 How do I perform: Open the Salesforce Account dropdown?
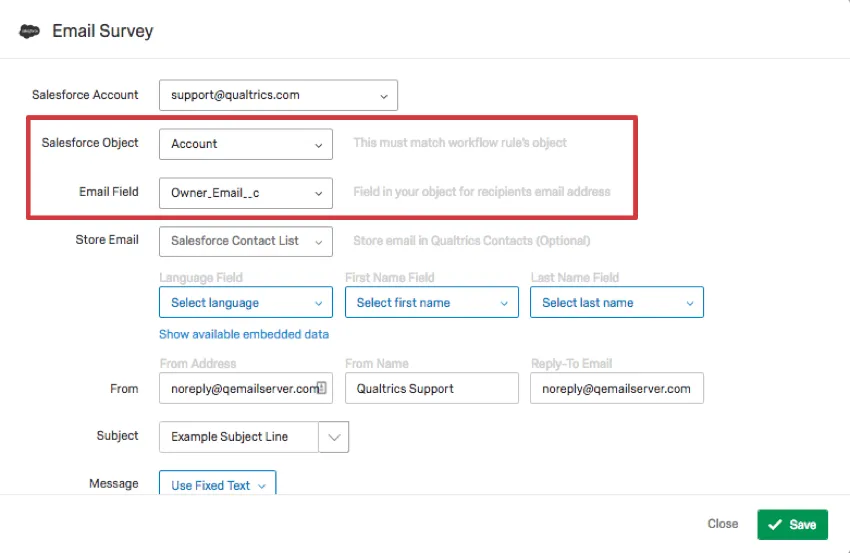pos(278,96)
